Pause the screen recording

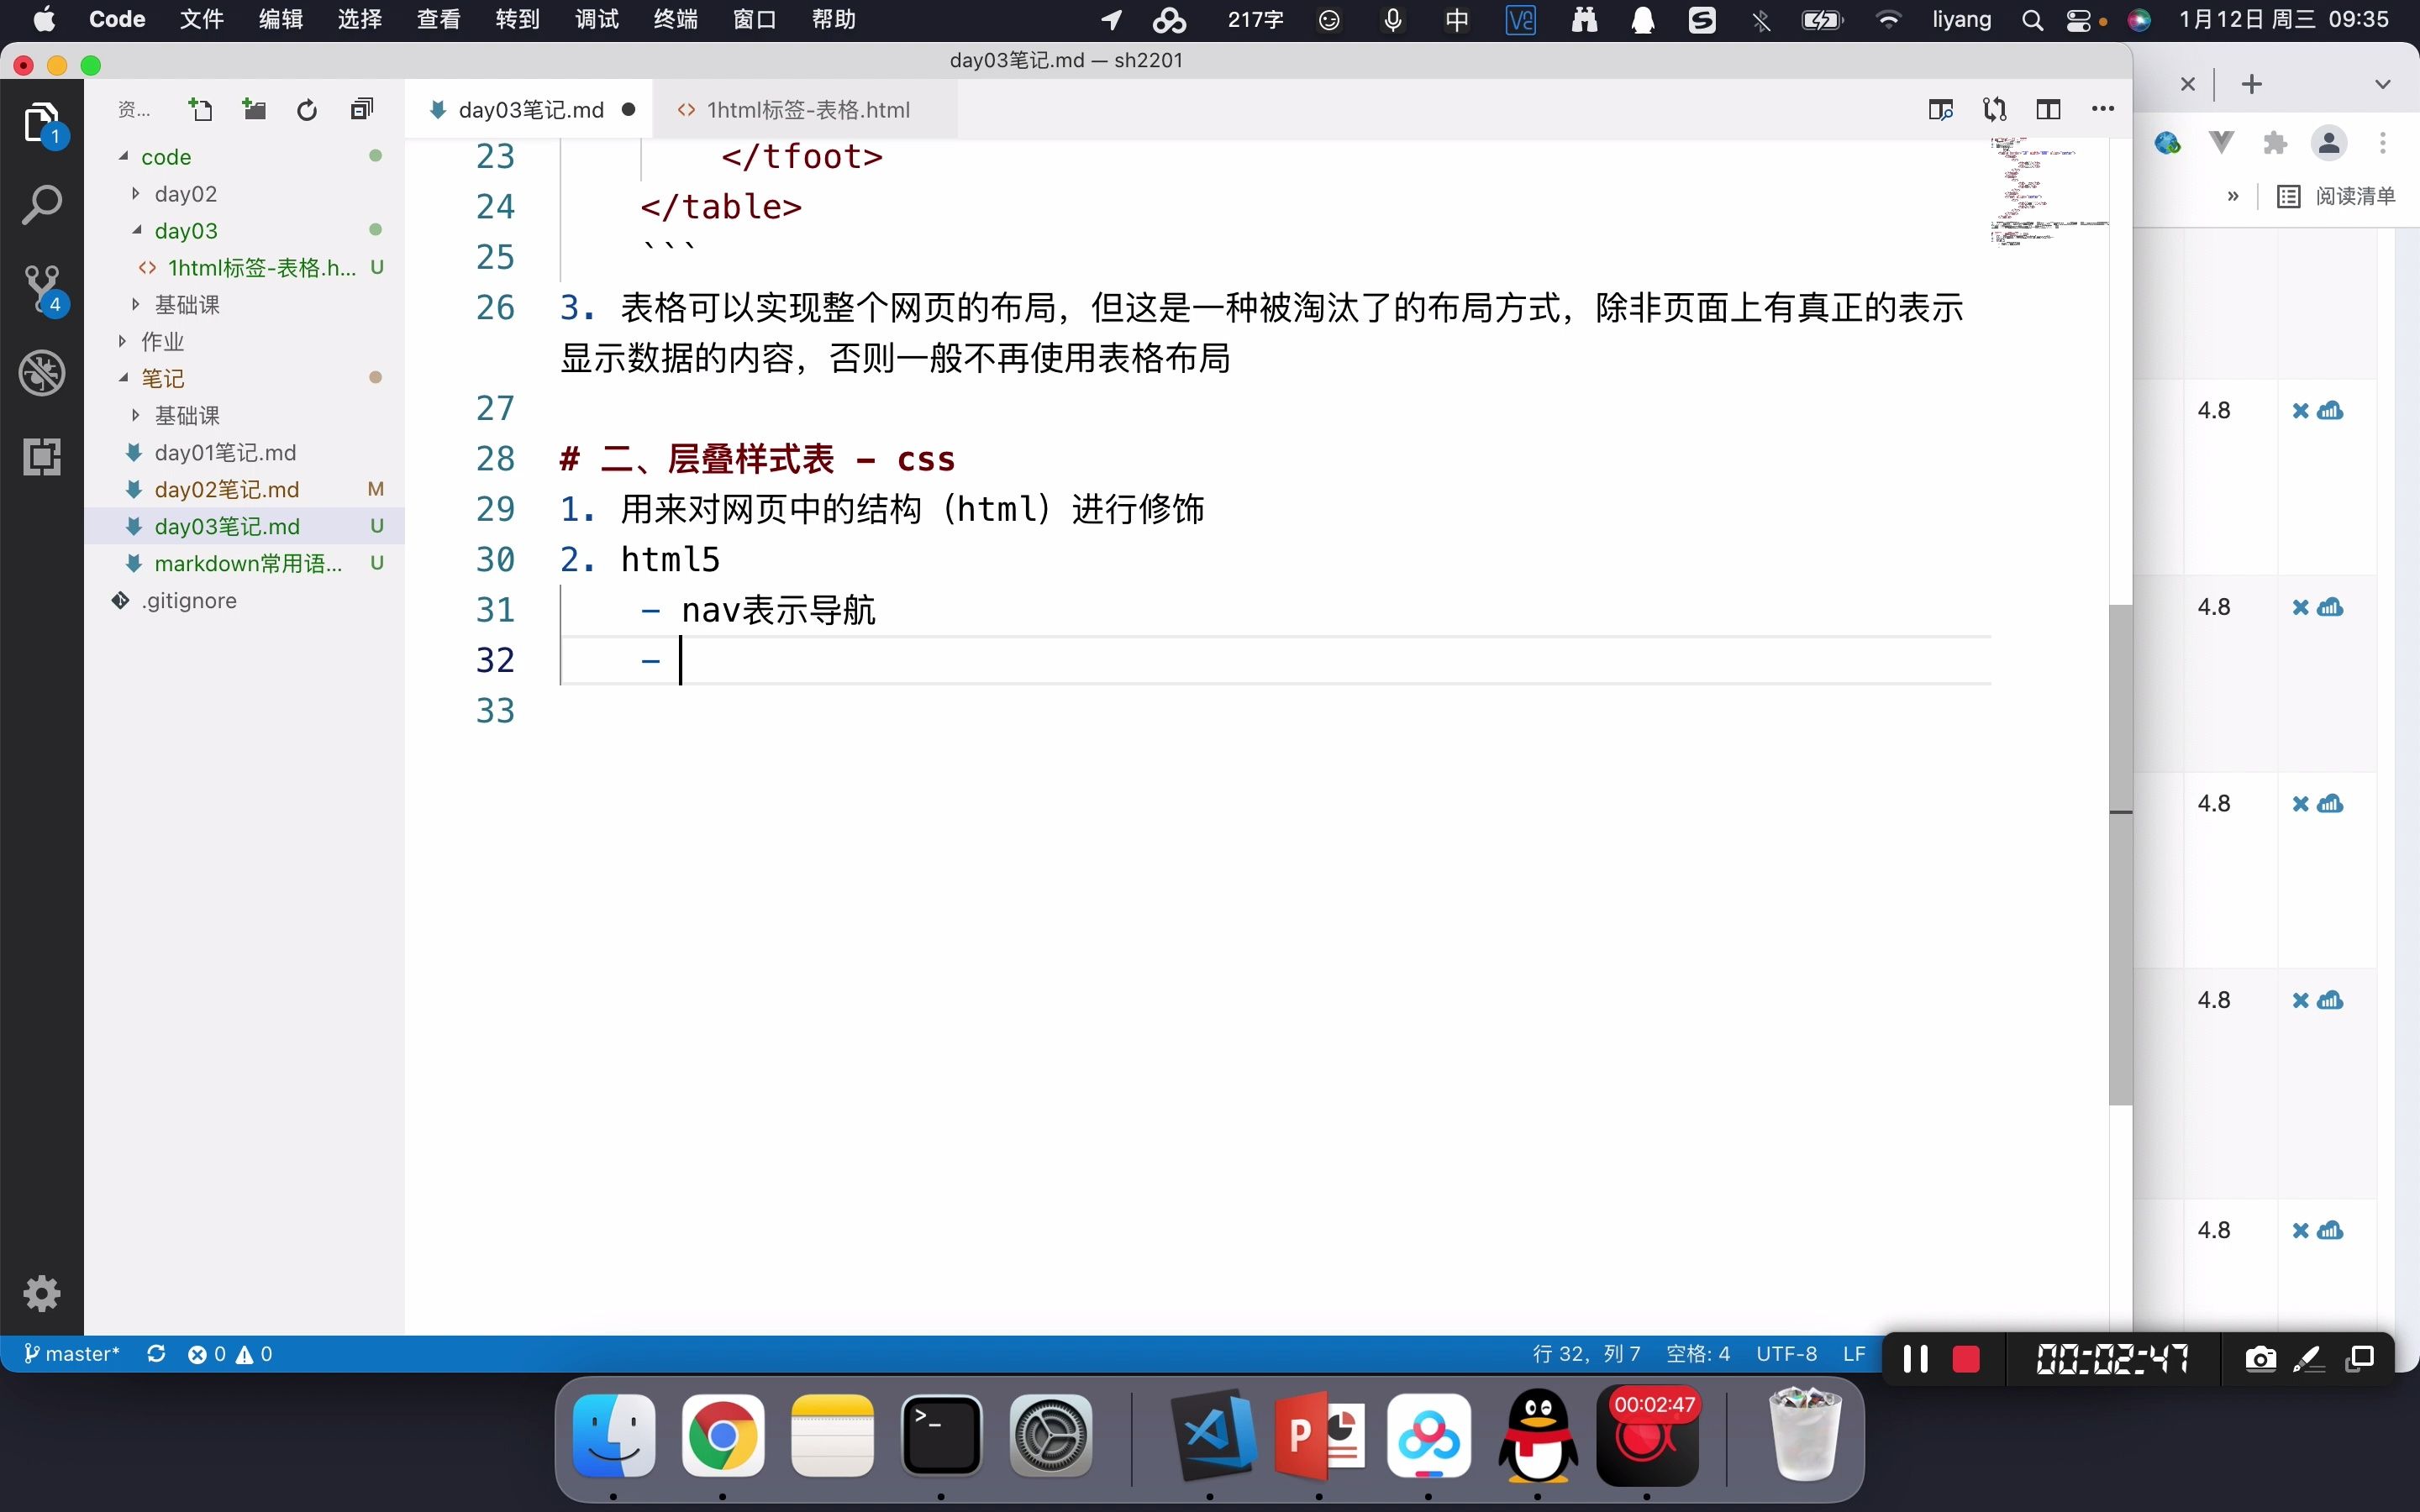tap(1915, 1358)
